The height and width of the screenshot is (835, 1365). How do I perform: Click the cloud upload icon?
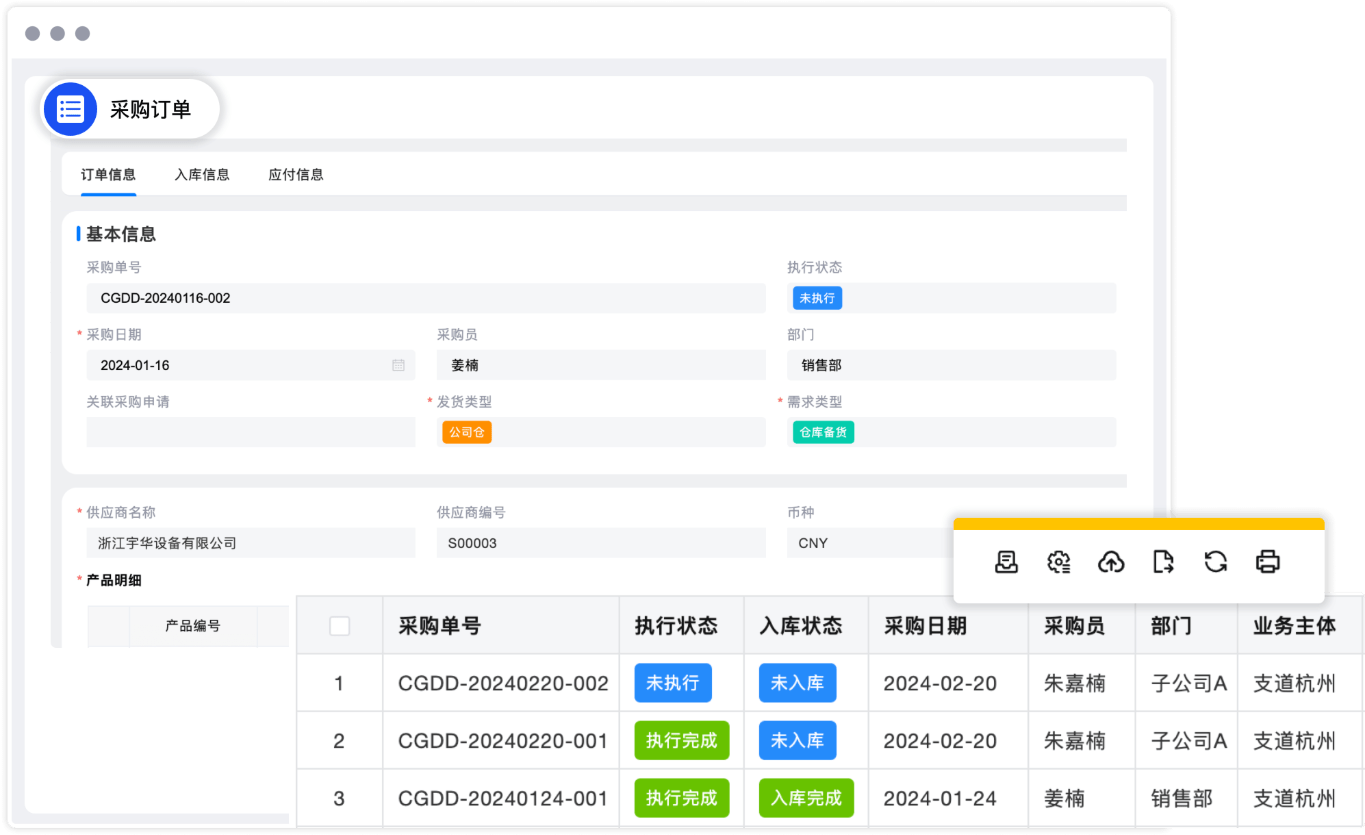(x=1111, y=562)
